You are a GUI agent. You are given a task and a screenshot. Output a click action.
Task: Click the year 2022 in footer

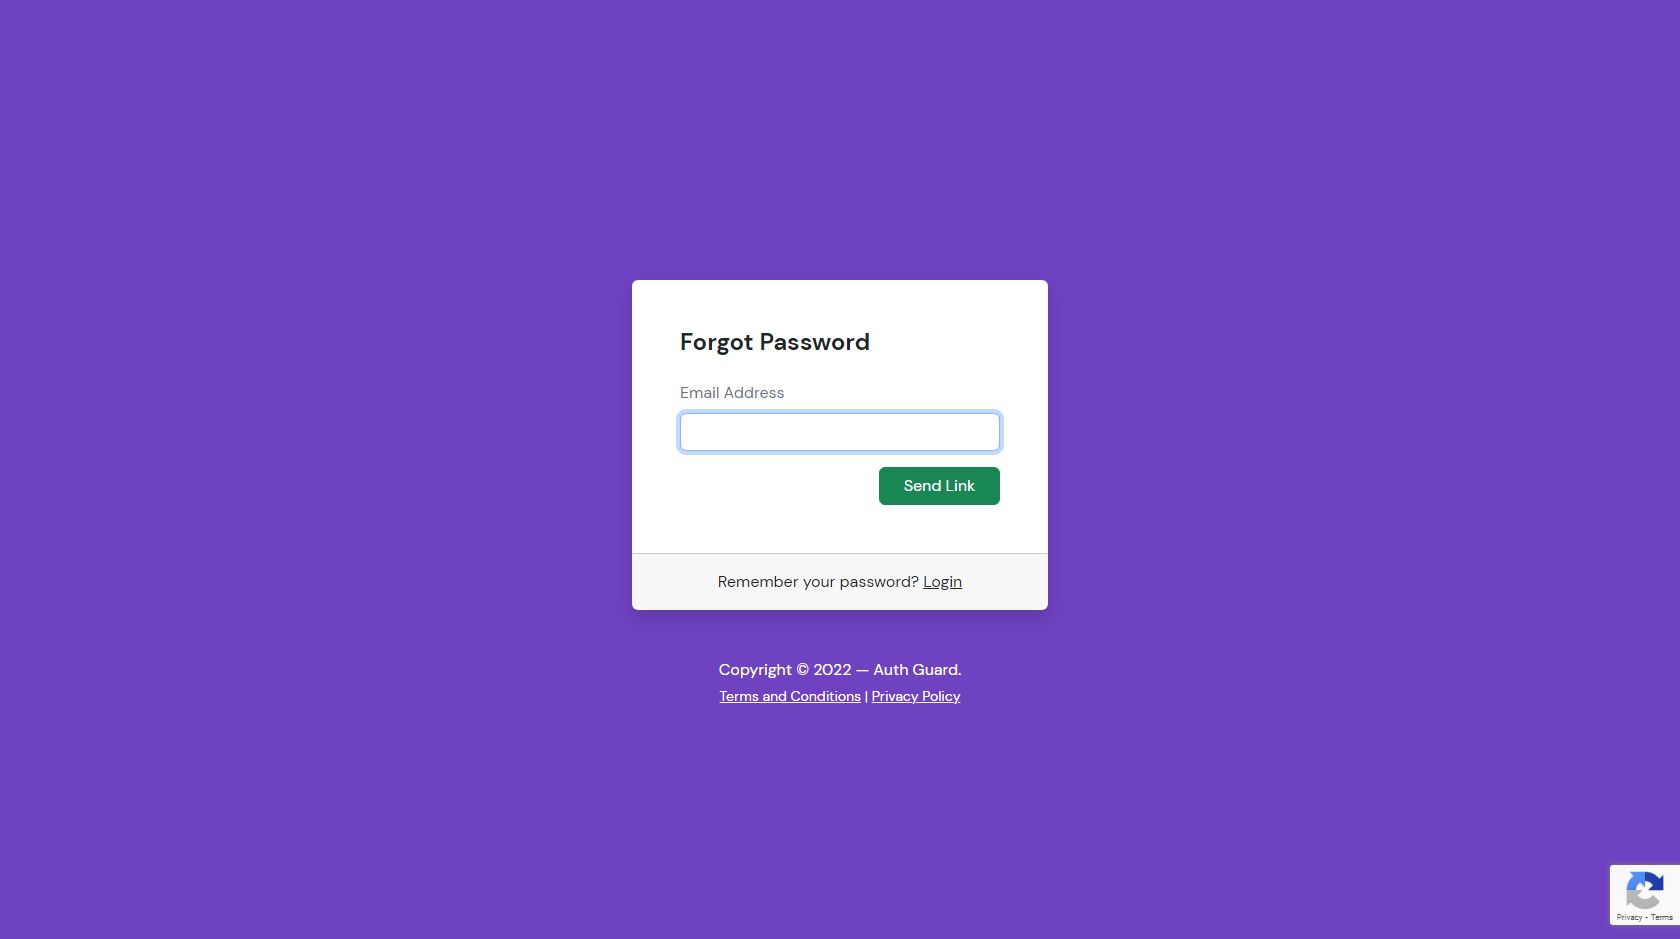[x=832, y=670]
